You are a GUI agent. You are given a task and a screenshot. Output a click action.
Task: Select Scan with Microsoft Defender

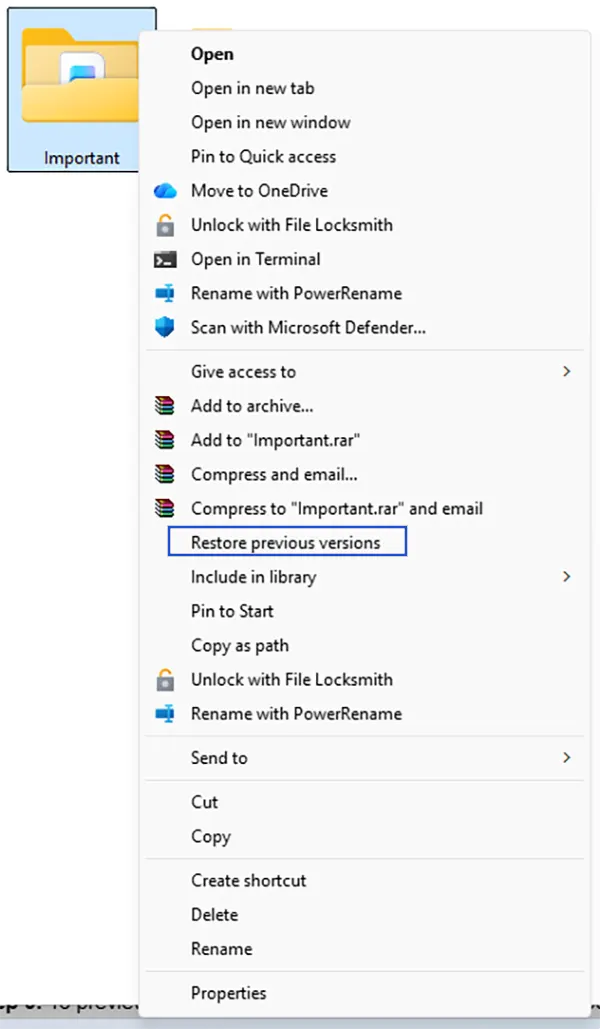(x=308, y=327)
